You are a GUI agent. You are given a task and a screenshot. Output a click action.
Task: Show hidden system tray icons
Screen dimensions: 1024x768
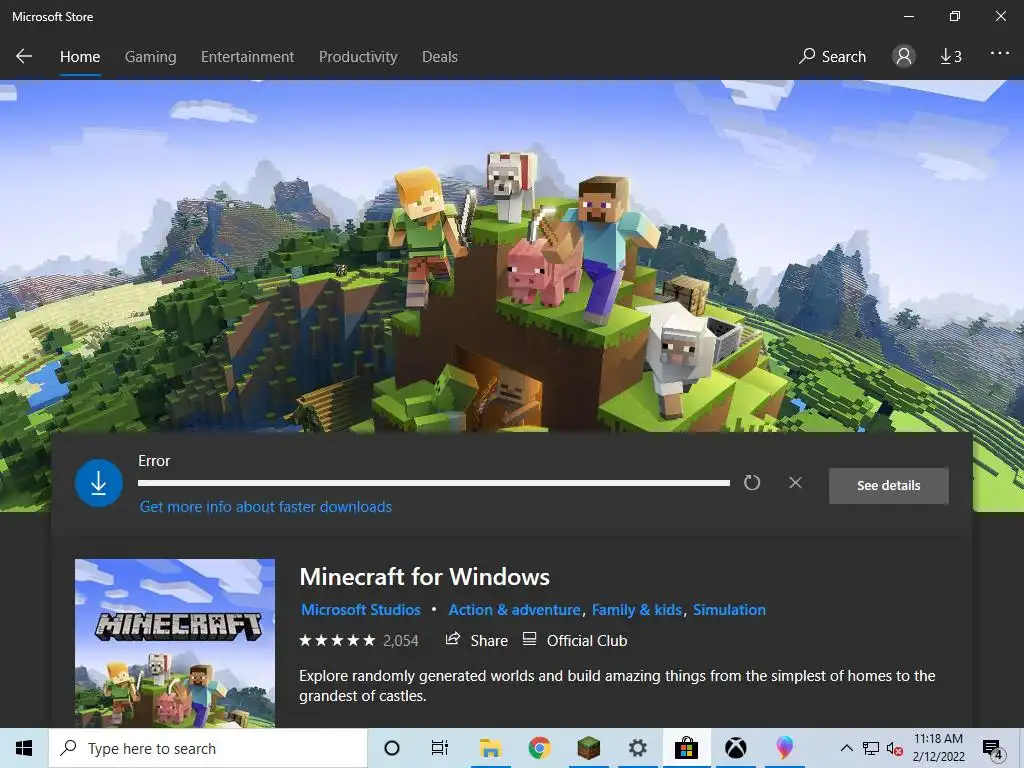click(846, 748)
